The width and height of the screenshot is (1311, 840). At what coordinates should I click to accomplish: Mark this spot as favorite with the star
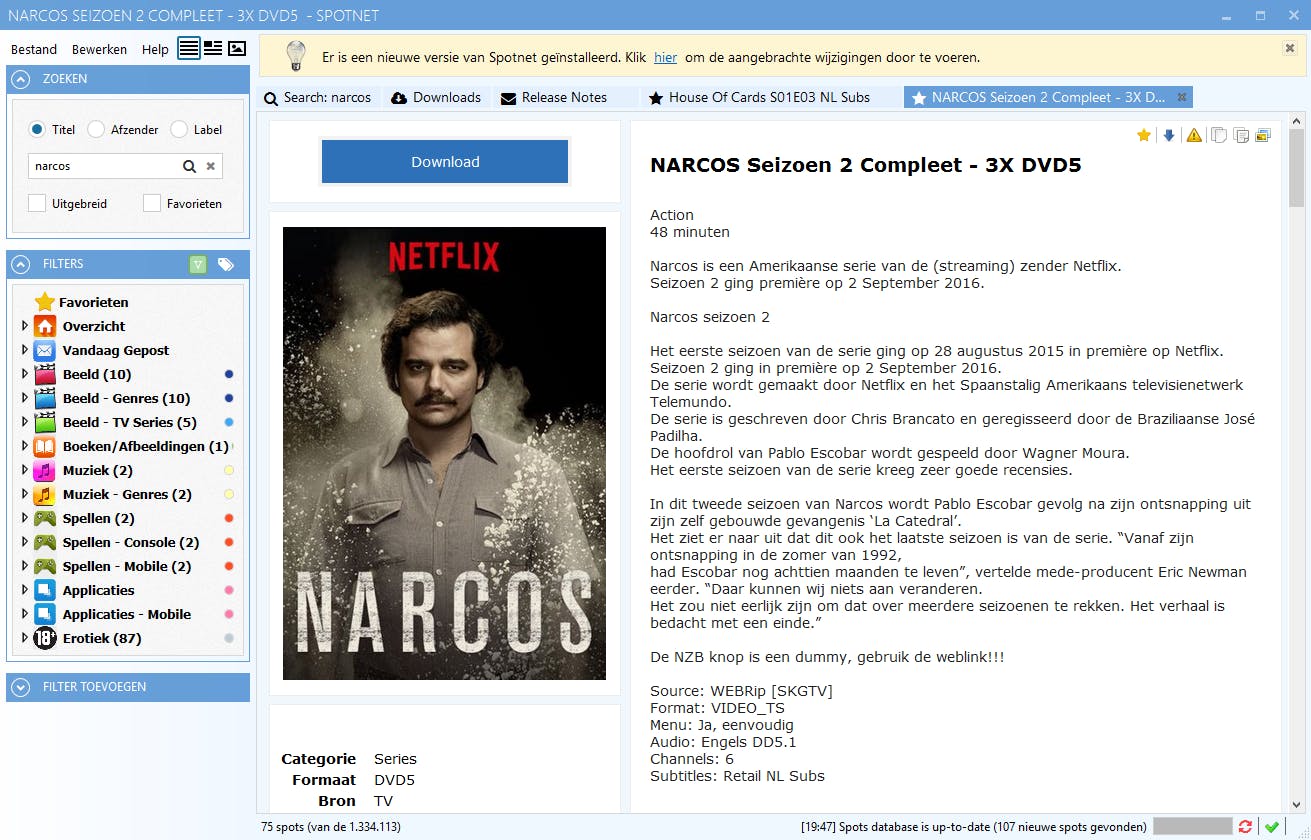(x=1144, y=135)
